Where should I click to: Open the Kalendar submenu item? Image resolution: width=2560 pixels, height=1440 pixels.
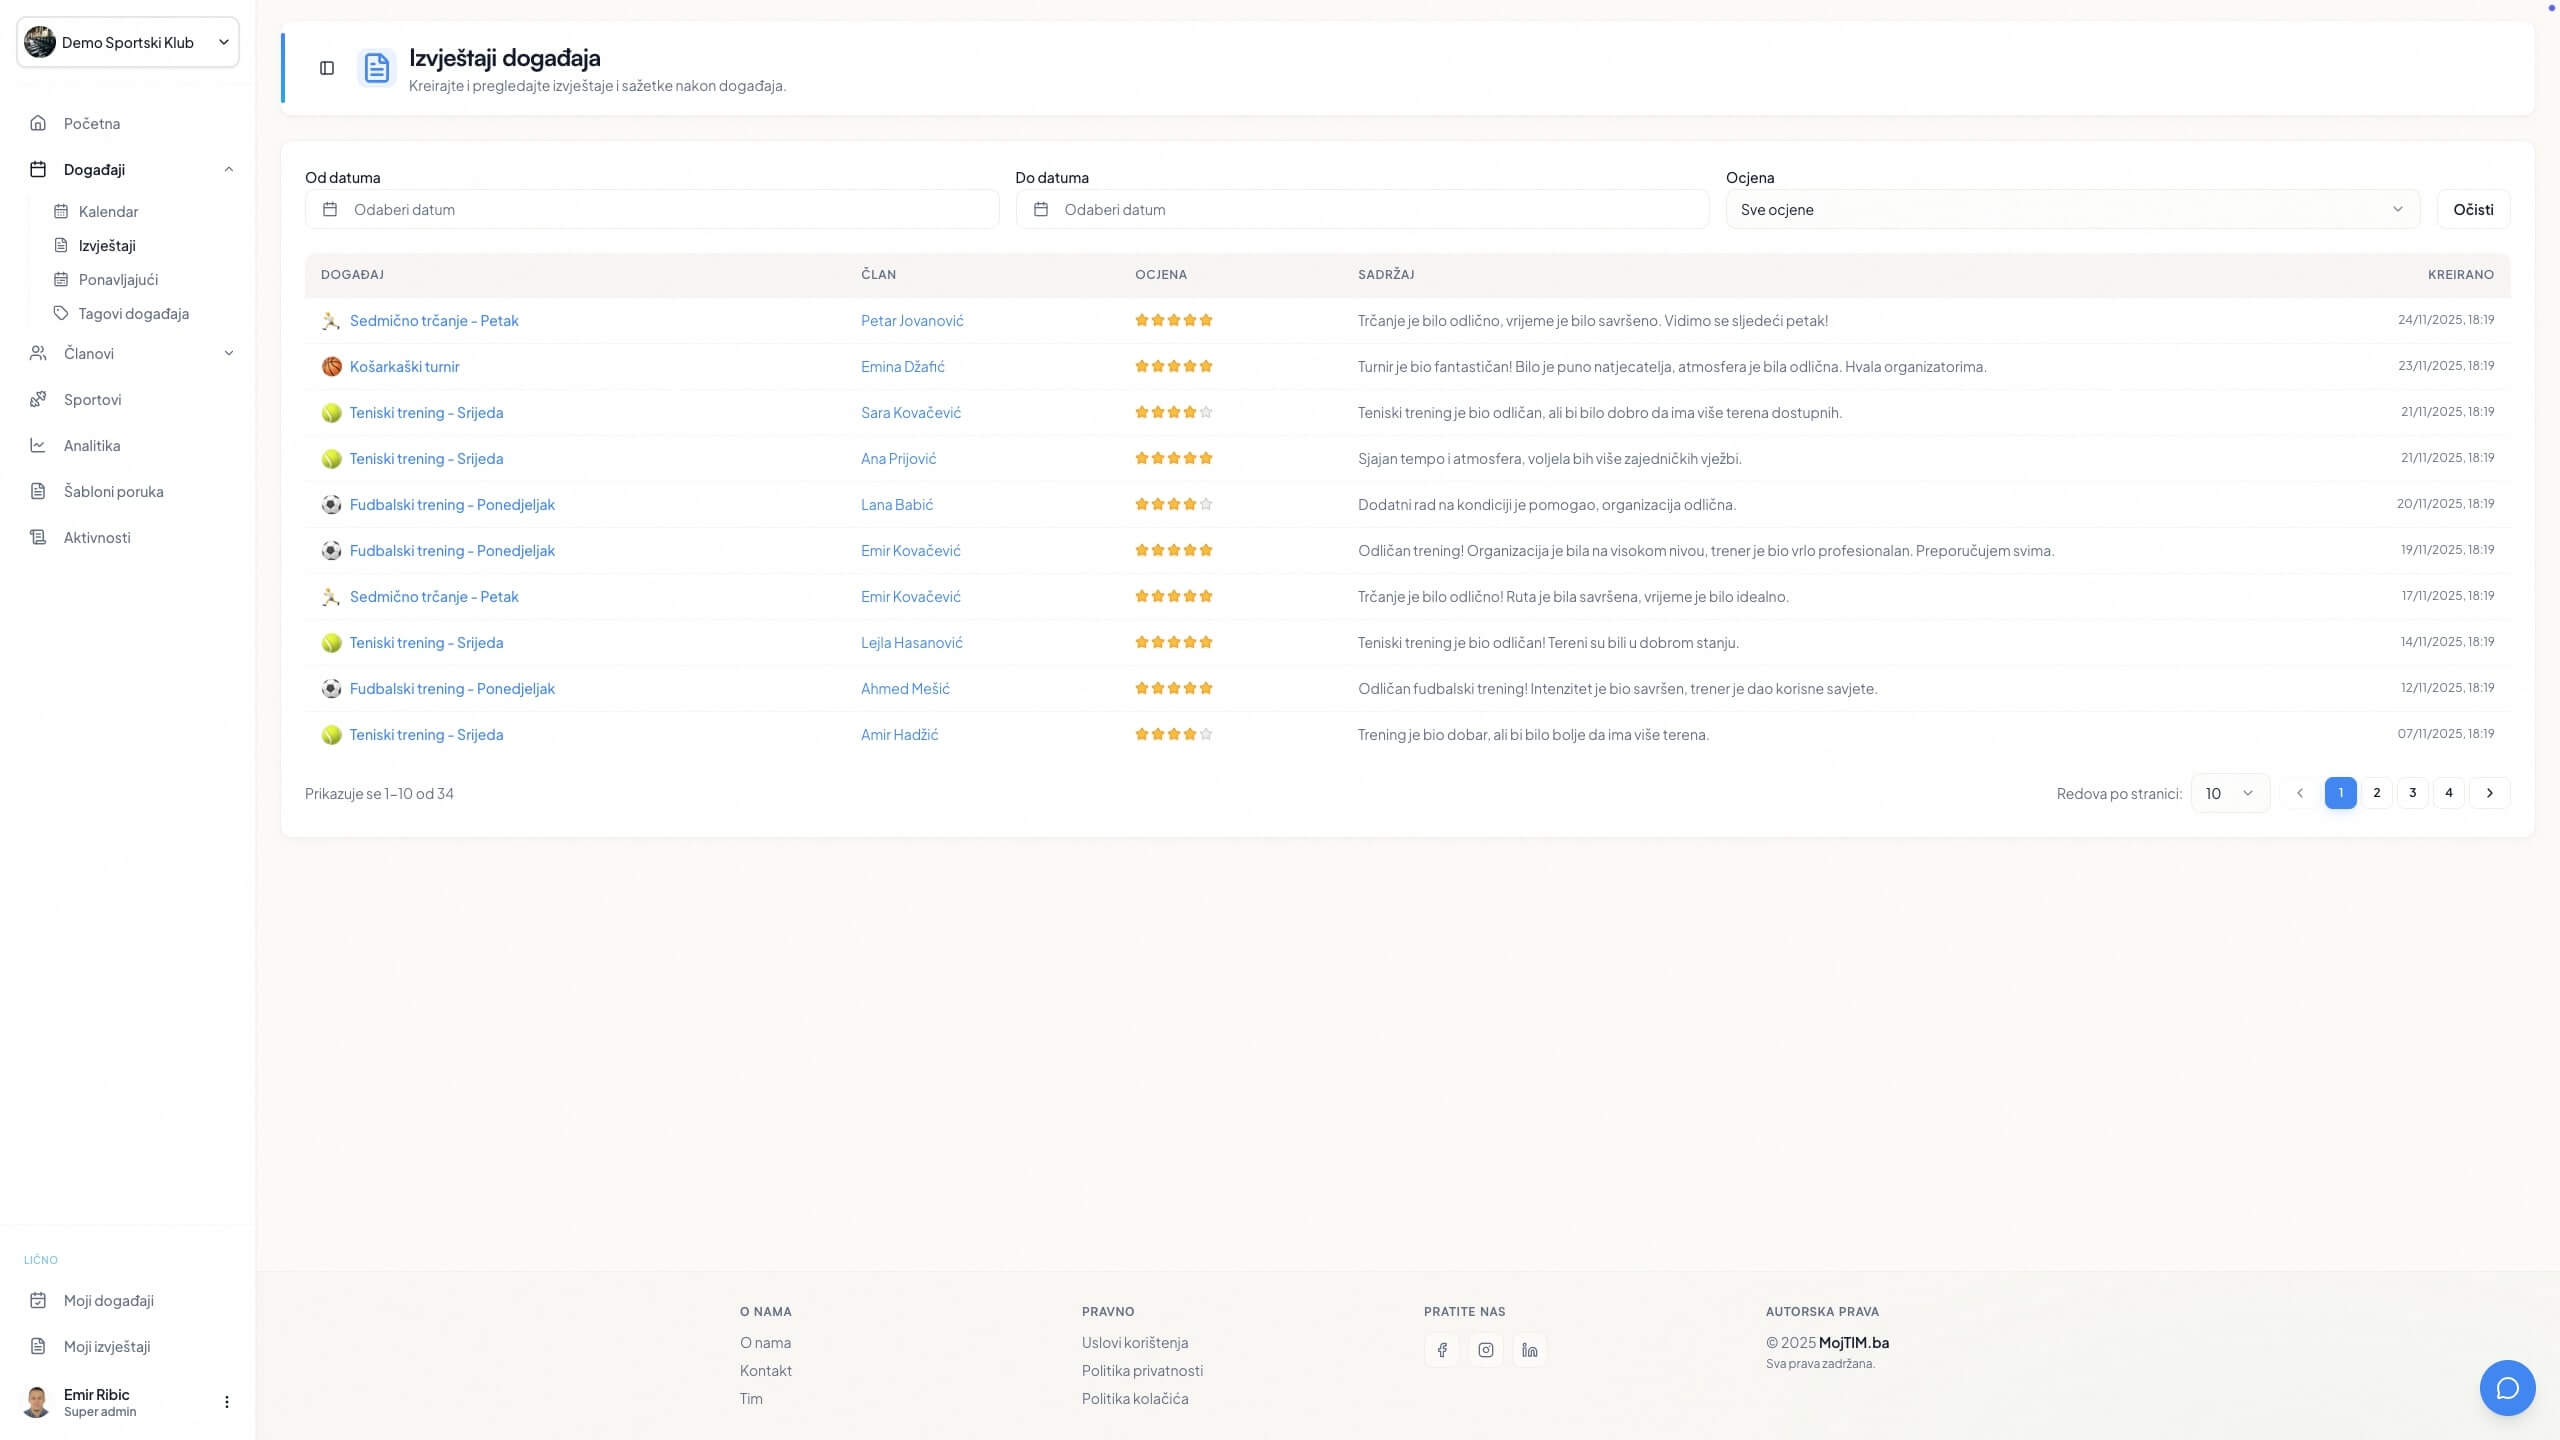pos(108,211)
